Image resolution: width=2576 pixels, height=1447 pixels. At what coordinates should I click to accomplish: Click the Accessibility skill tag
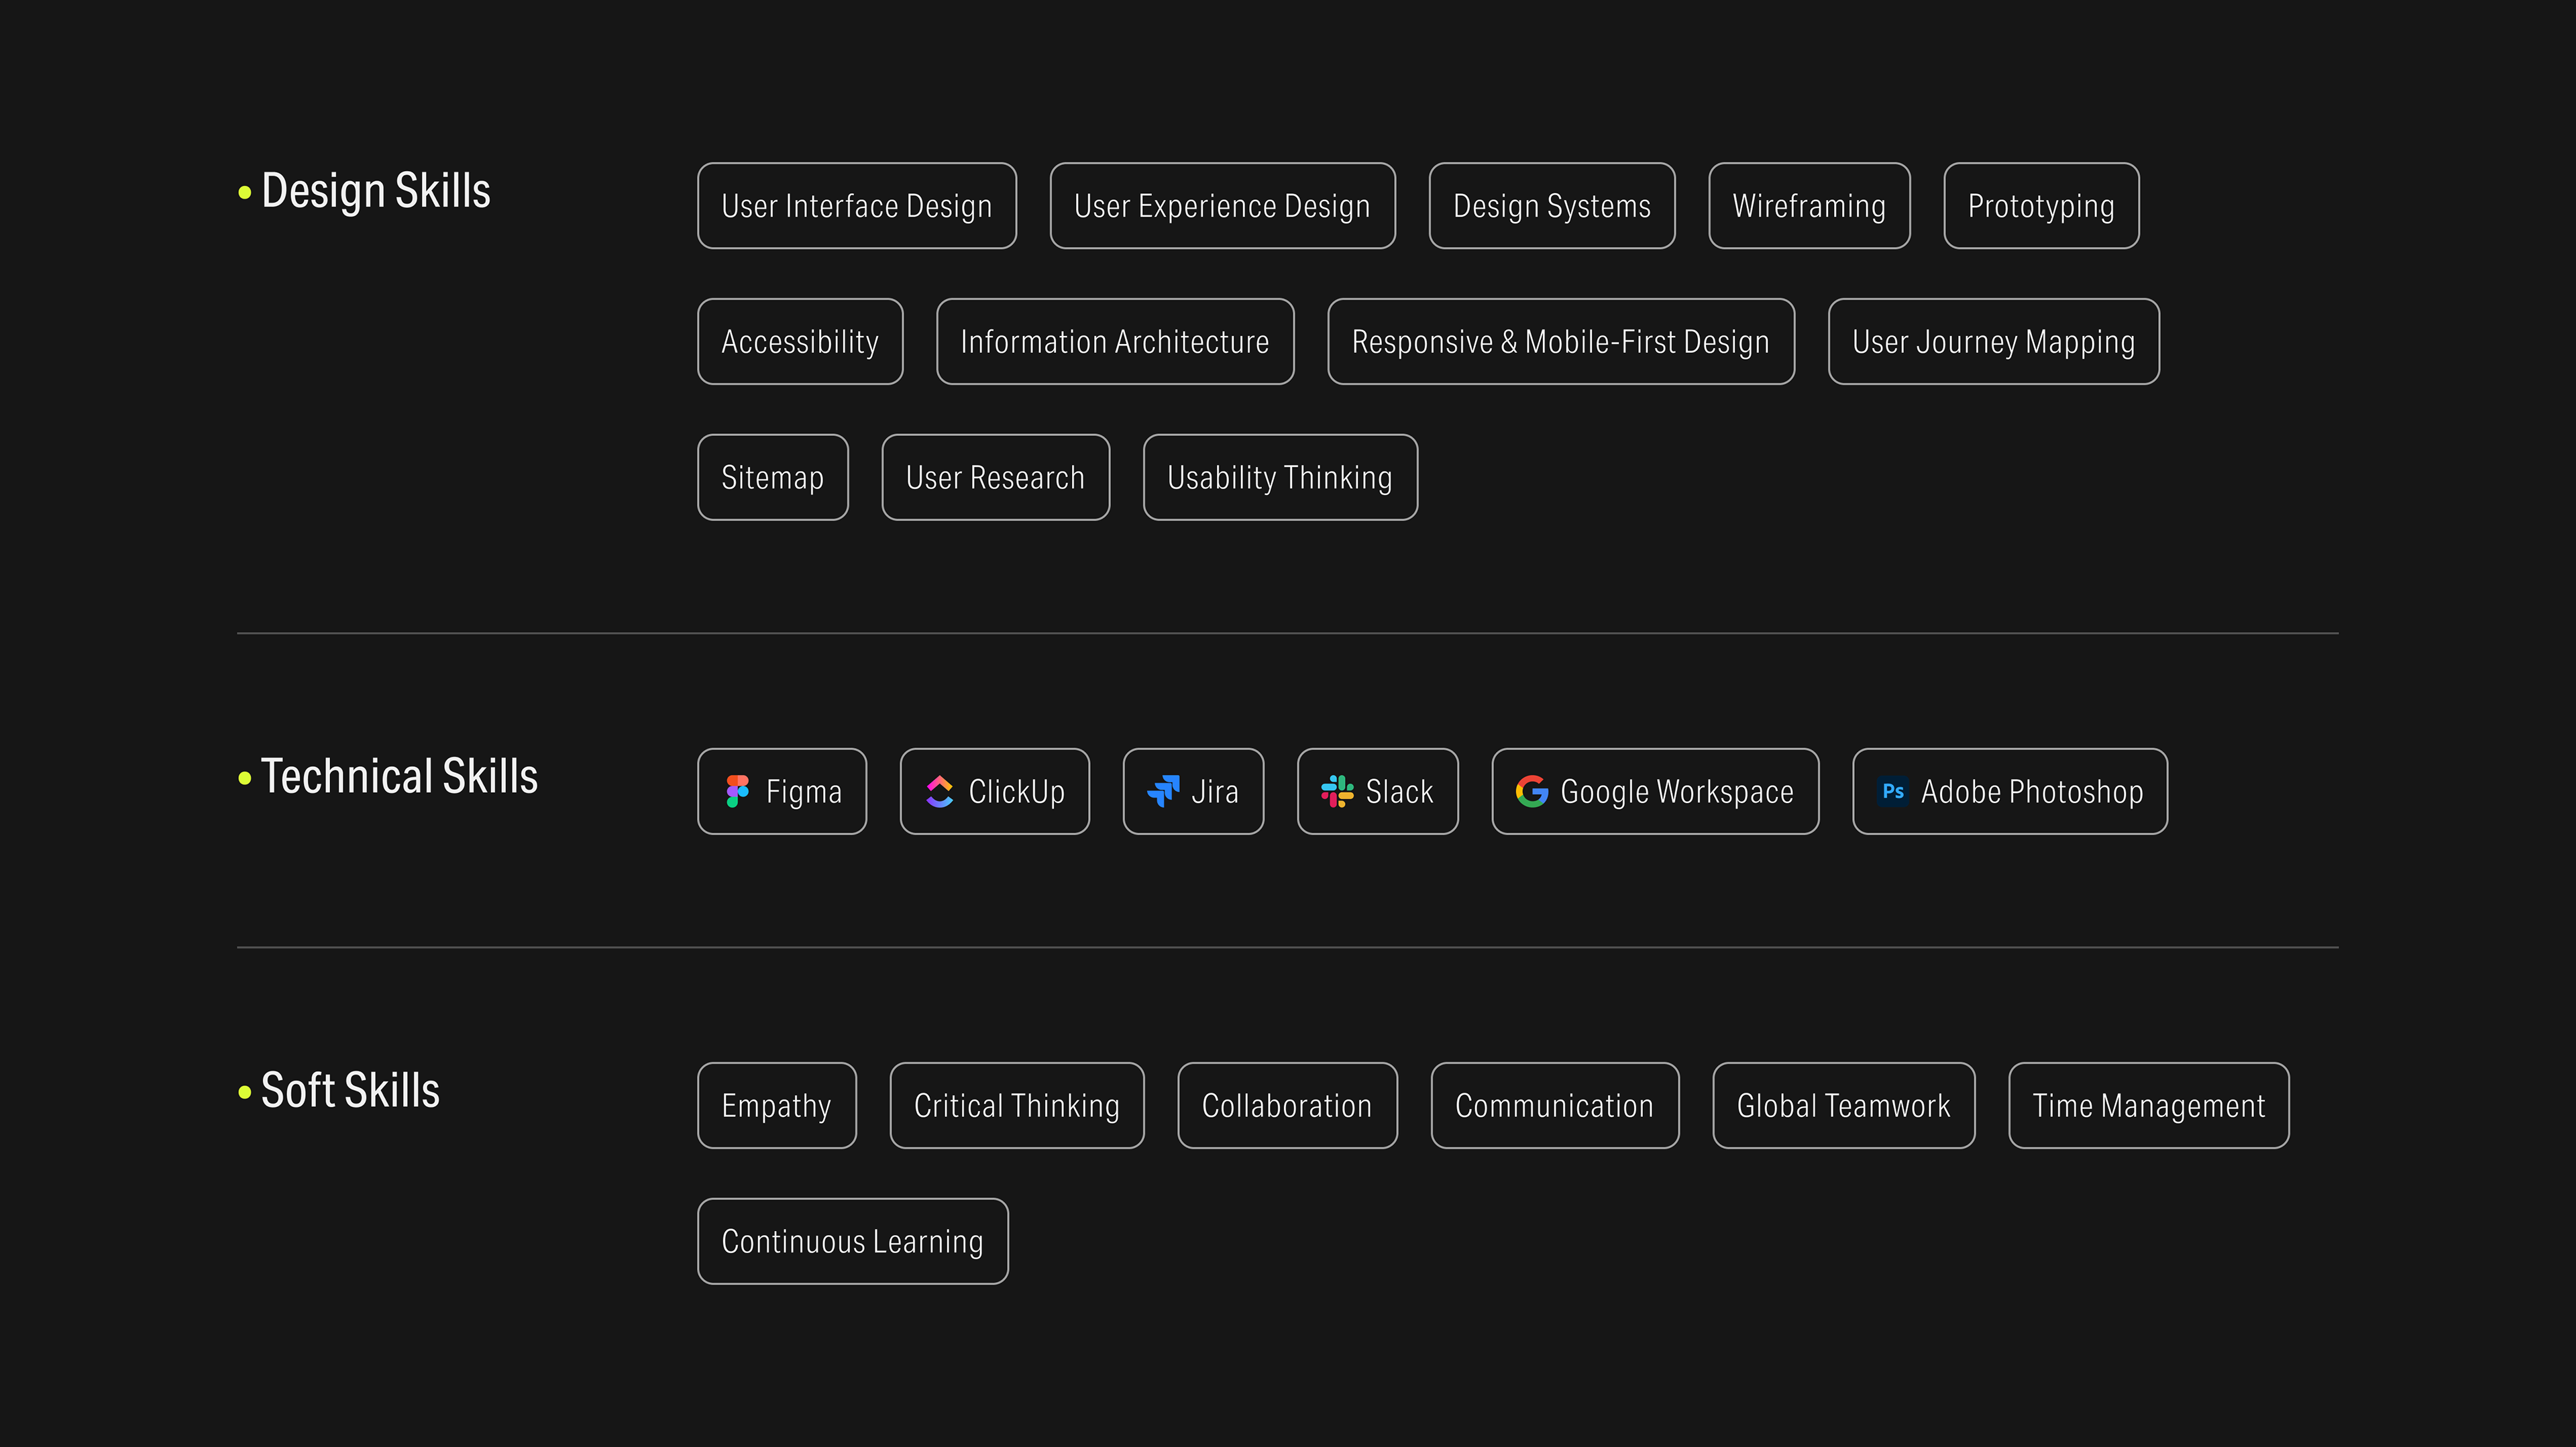click(799, 342)
